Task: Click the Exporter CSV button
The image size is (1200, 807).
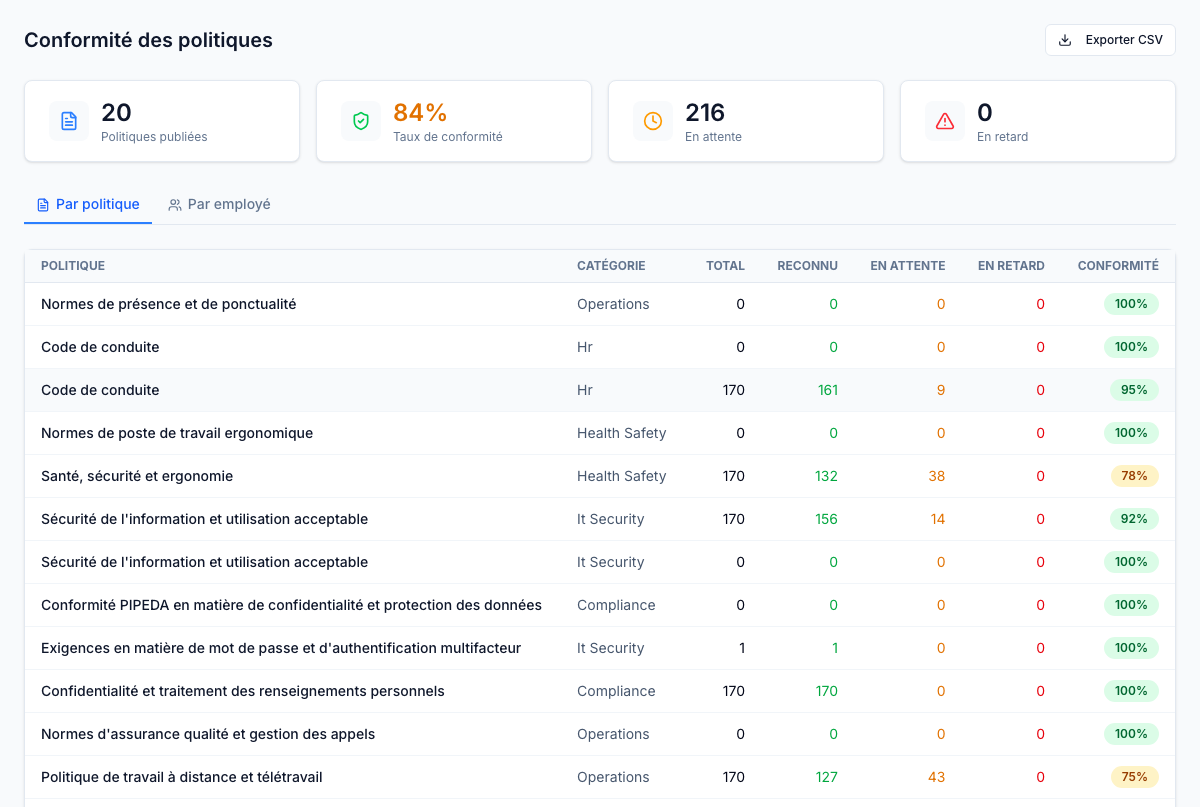Action: coord(1110,40)
